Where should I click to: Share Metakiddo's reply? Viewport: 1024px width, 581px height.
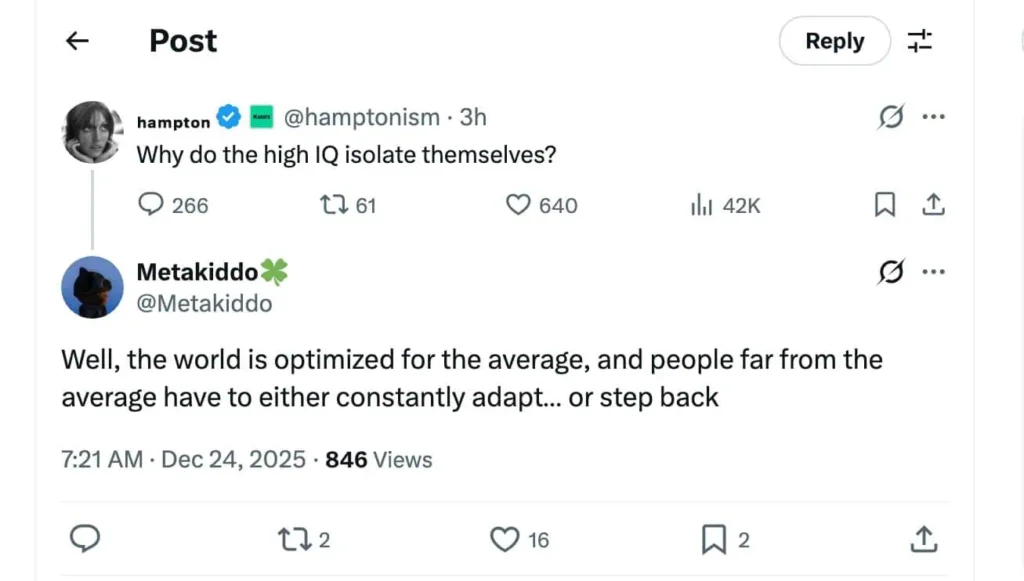point(924,539)
